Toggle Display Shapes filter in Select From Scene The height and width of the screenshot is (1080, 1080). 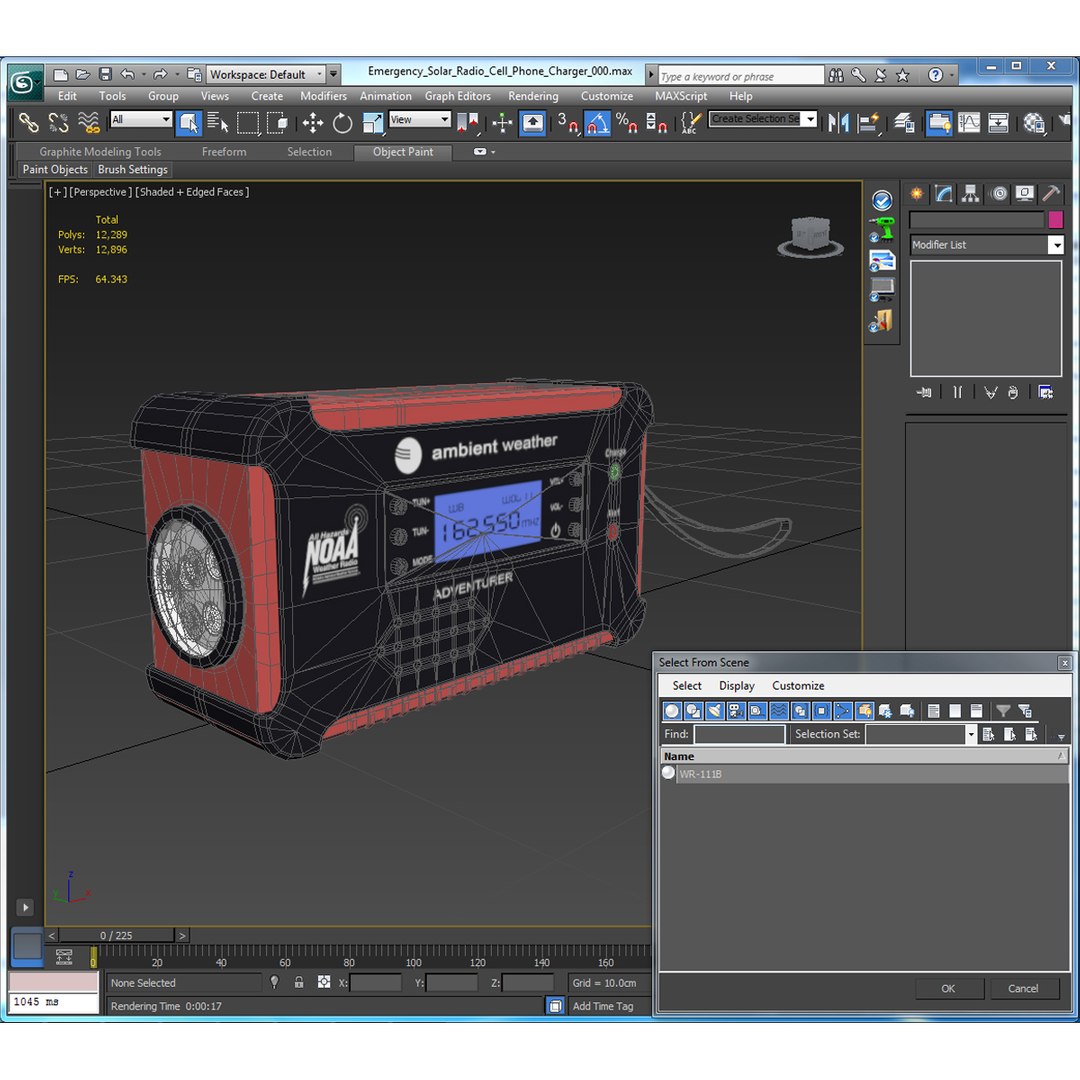point(694,711)
